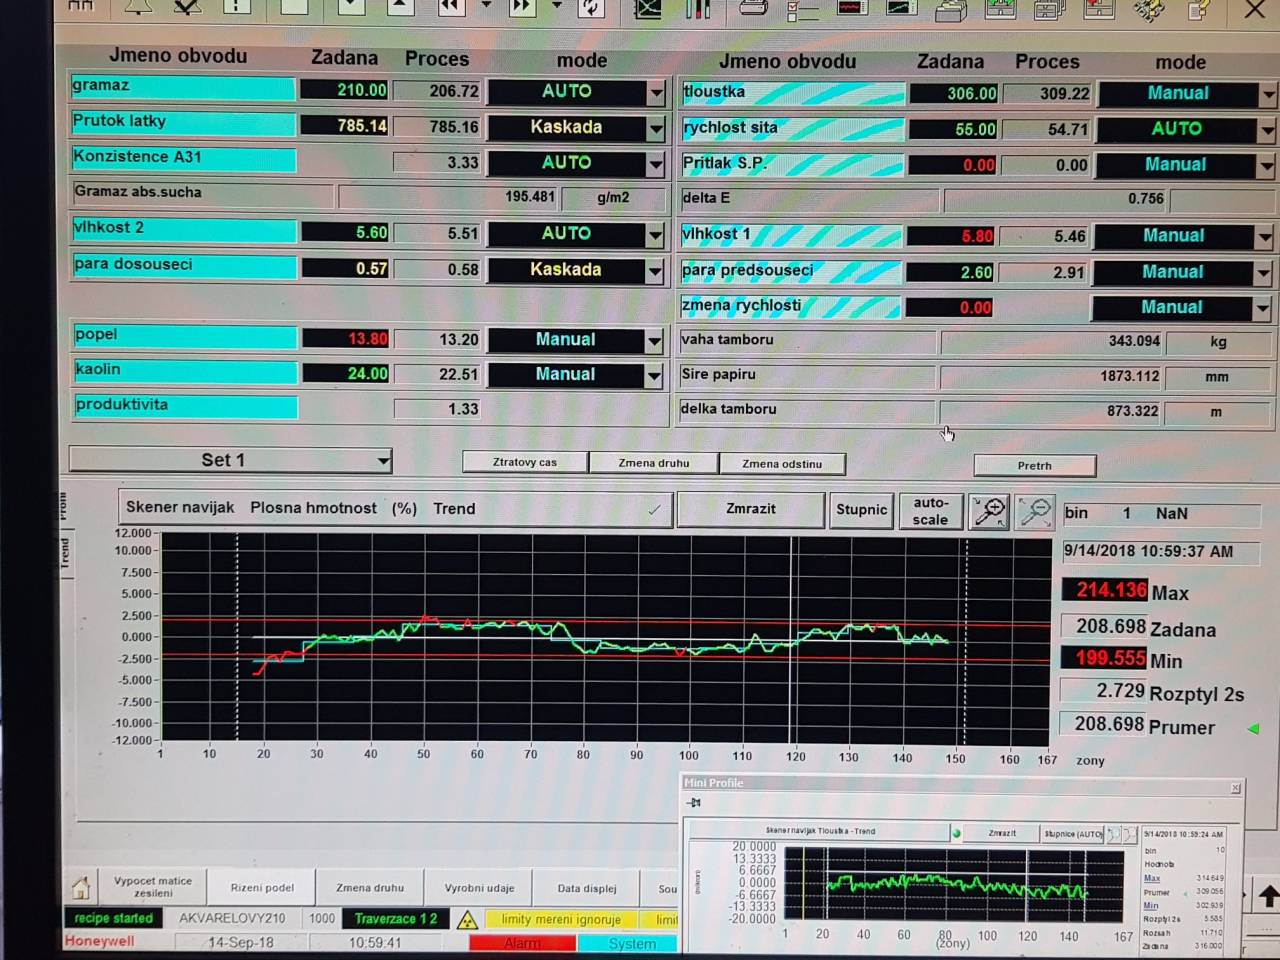Click the yellow warning triangle icon in status bar
Viewport: 1280px width, 960px height.
467,920
